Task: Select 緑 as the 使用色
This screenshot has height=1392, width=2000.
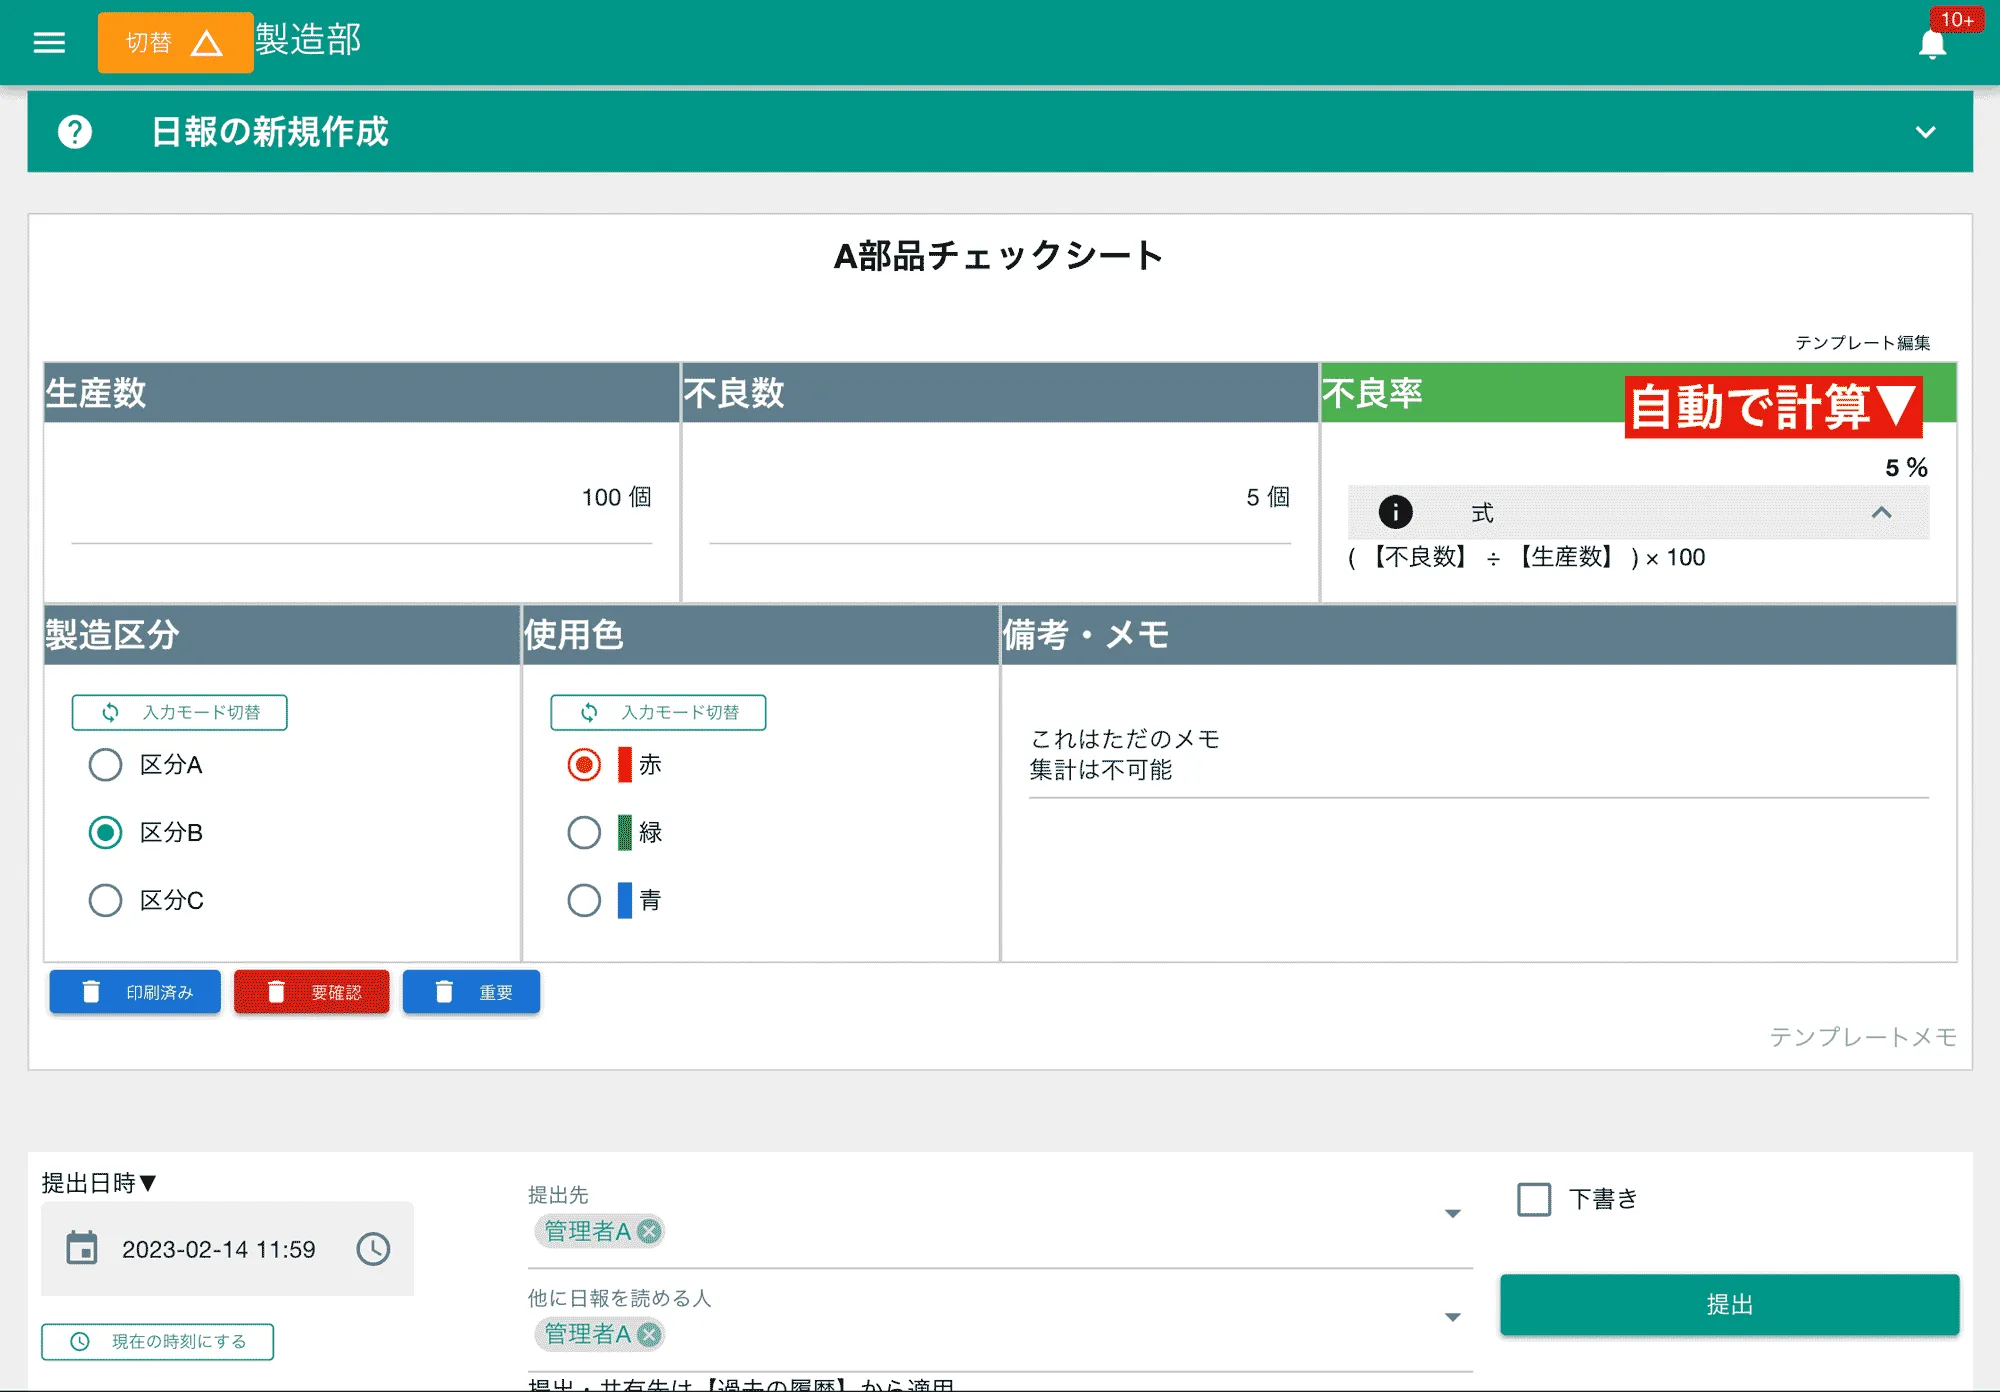Action: tap(584, 832)
